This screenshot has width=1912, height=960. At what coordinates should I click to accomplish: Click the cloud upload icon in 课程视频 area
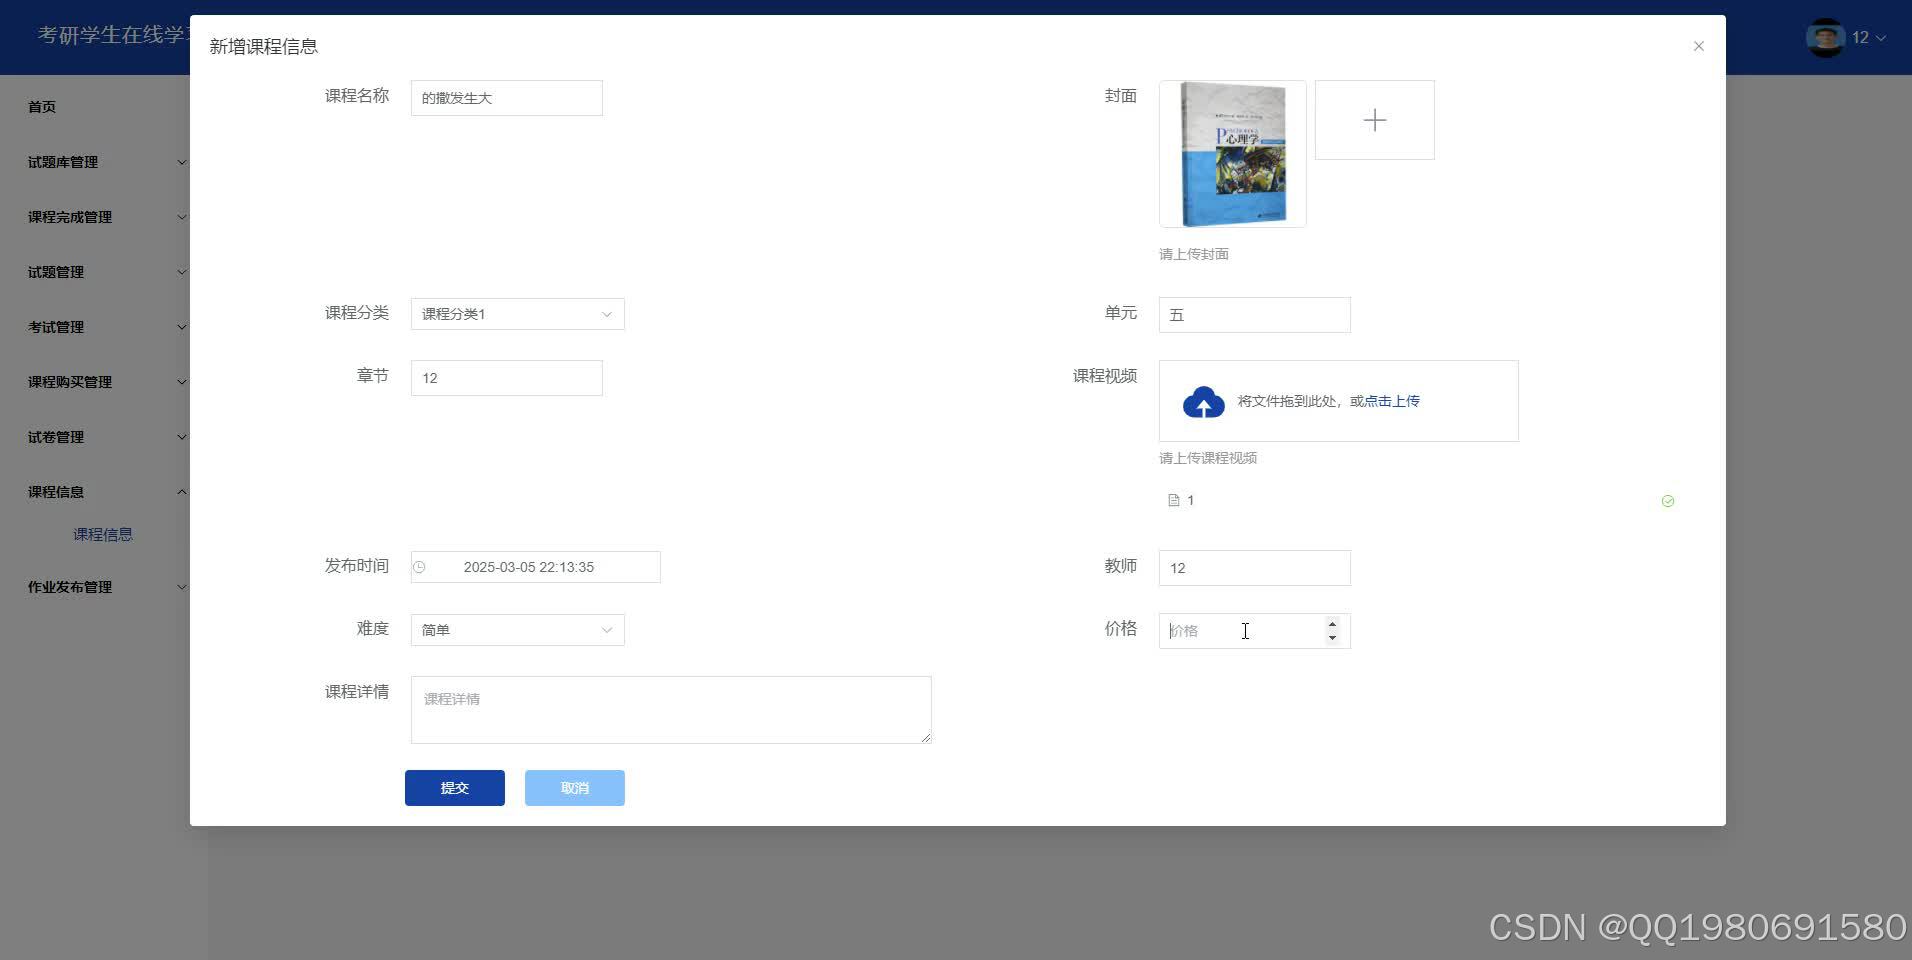pyautogui.click(x=1203, y=401)
